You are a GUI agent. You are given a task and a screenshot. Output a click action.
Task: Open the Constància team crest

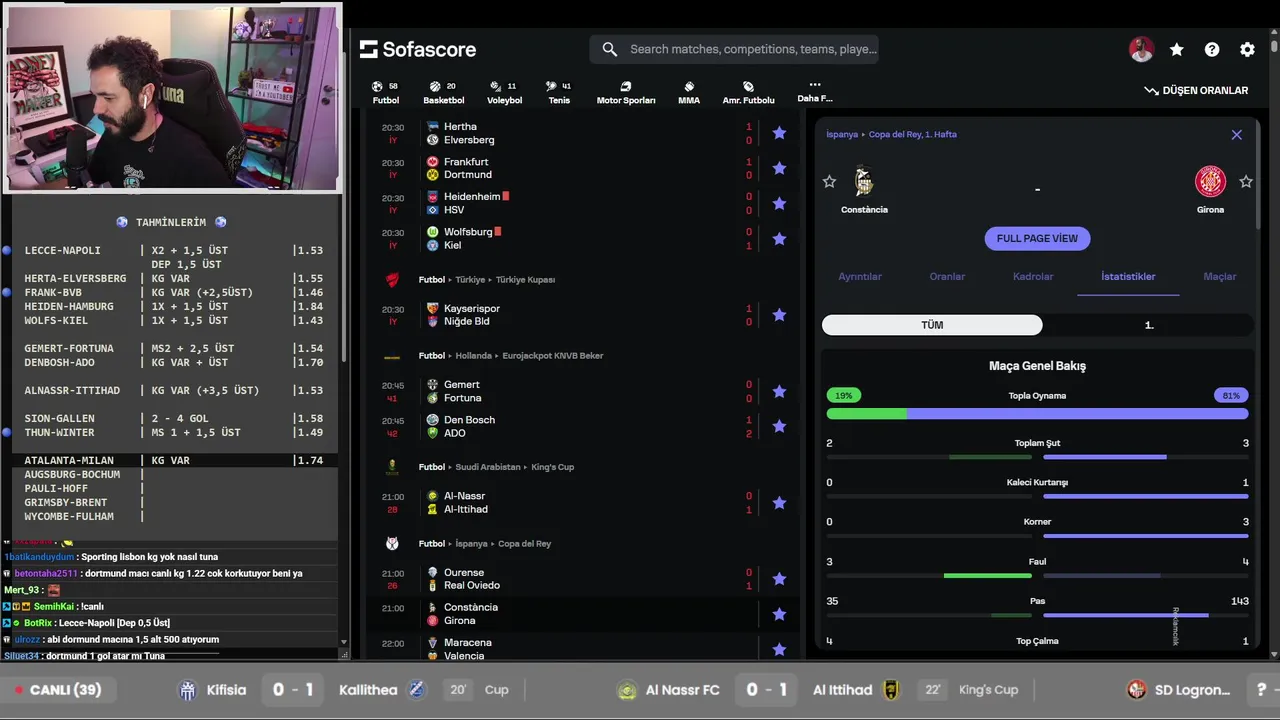[864, 181]
